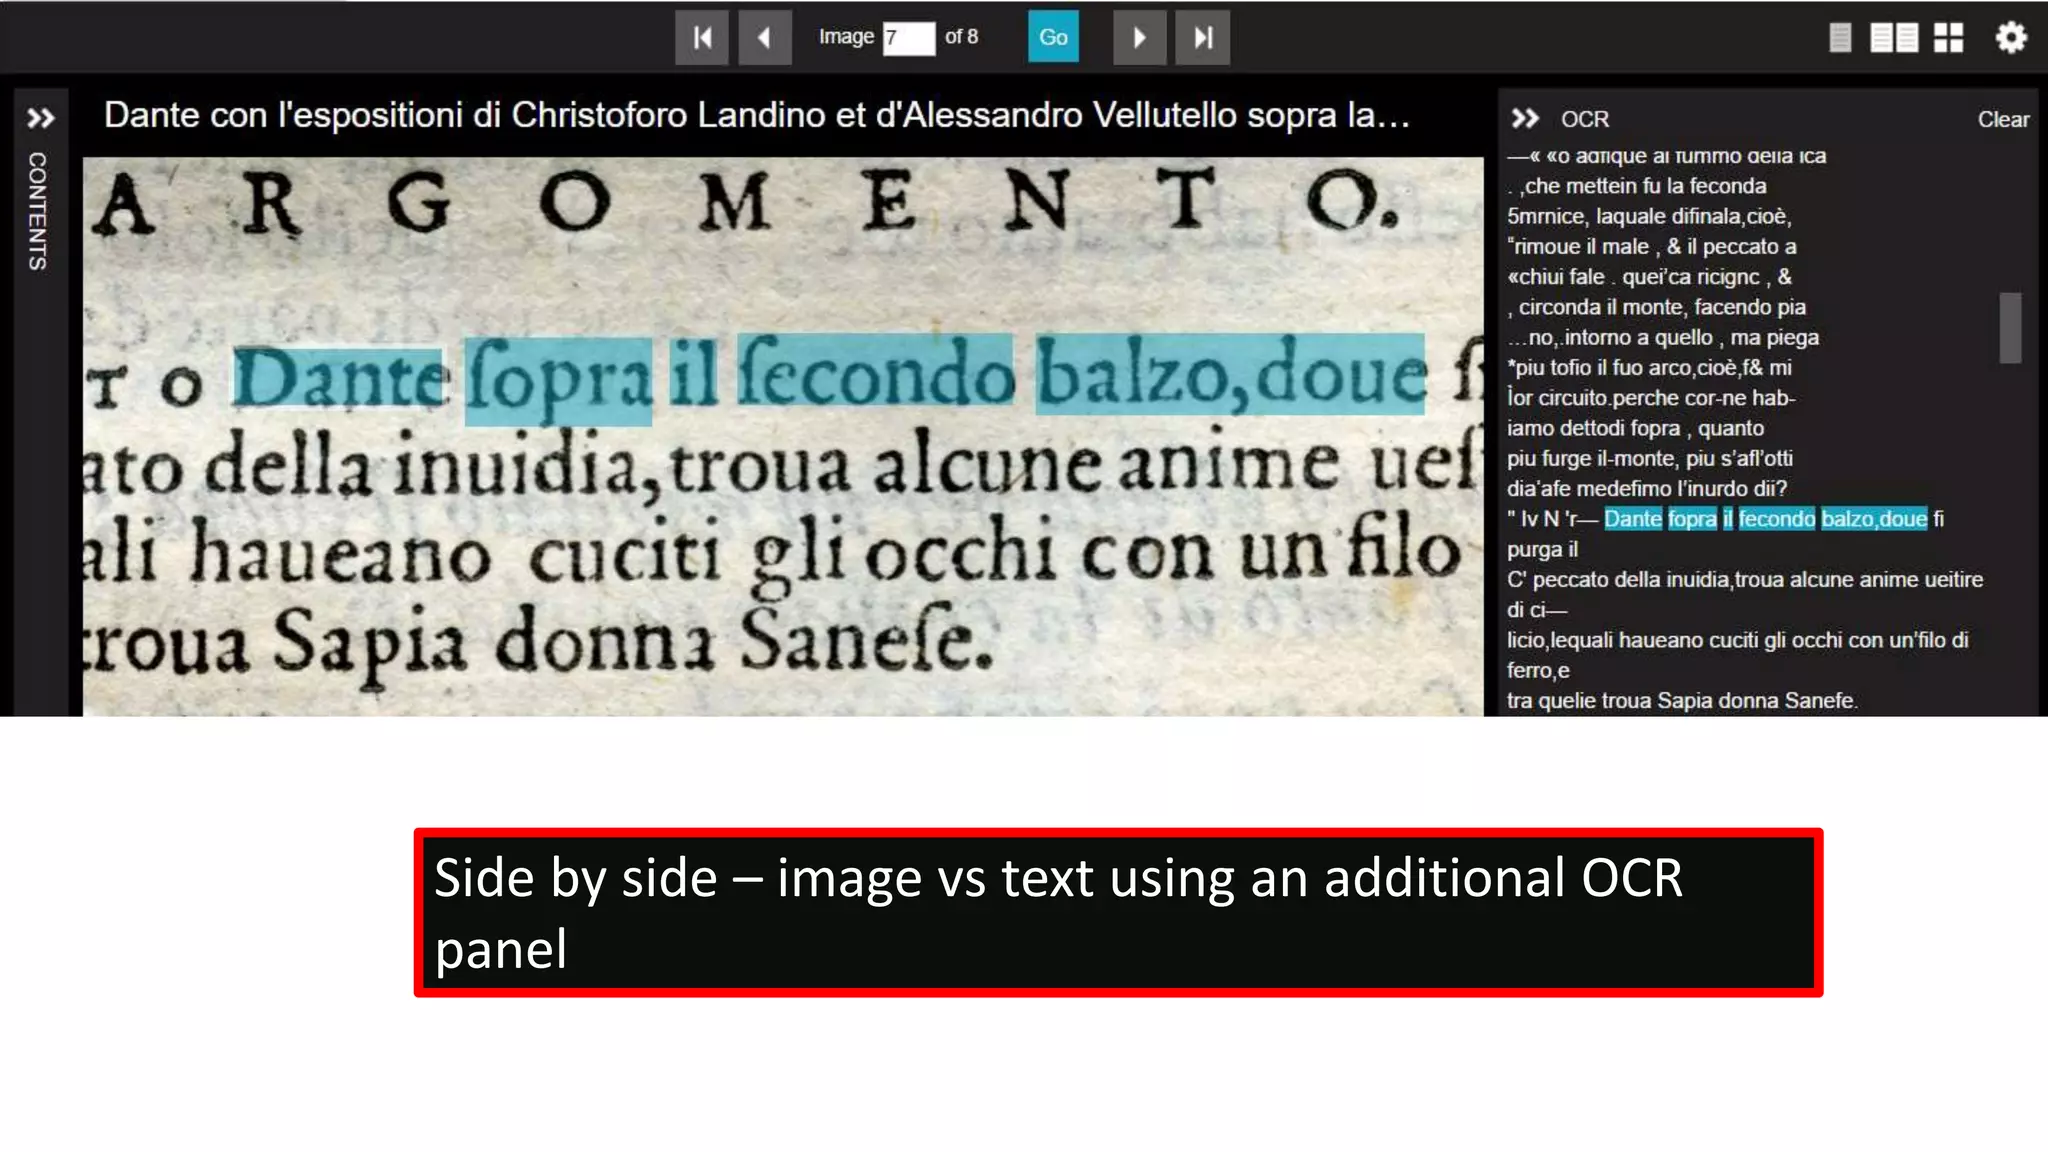Image resolution: width=2048 pixels, height=1152 pixels.
Task: Clear the OCR selection
Action: click(x=2003, y=119)
